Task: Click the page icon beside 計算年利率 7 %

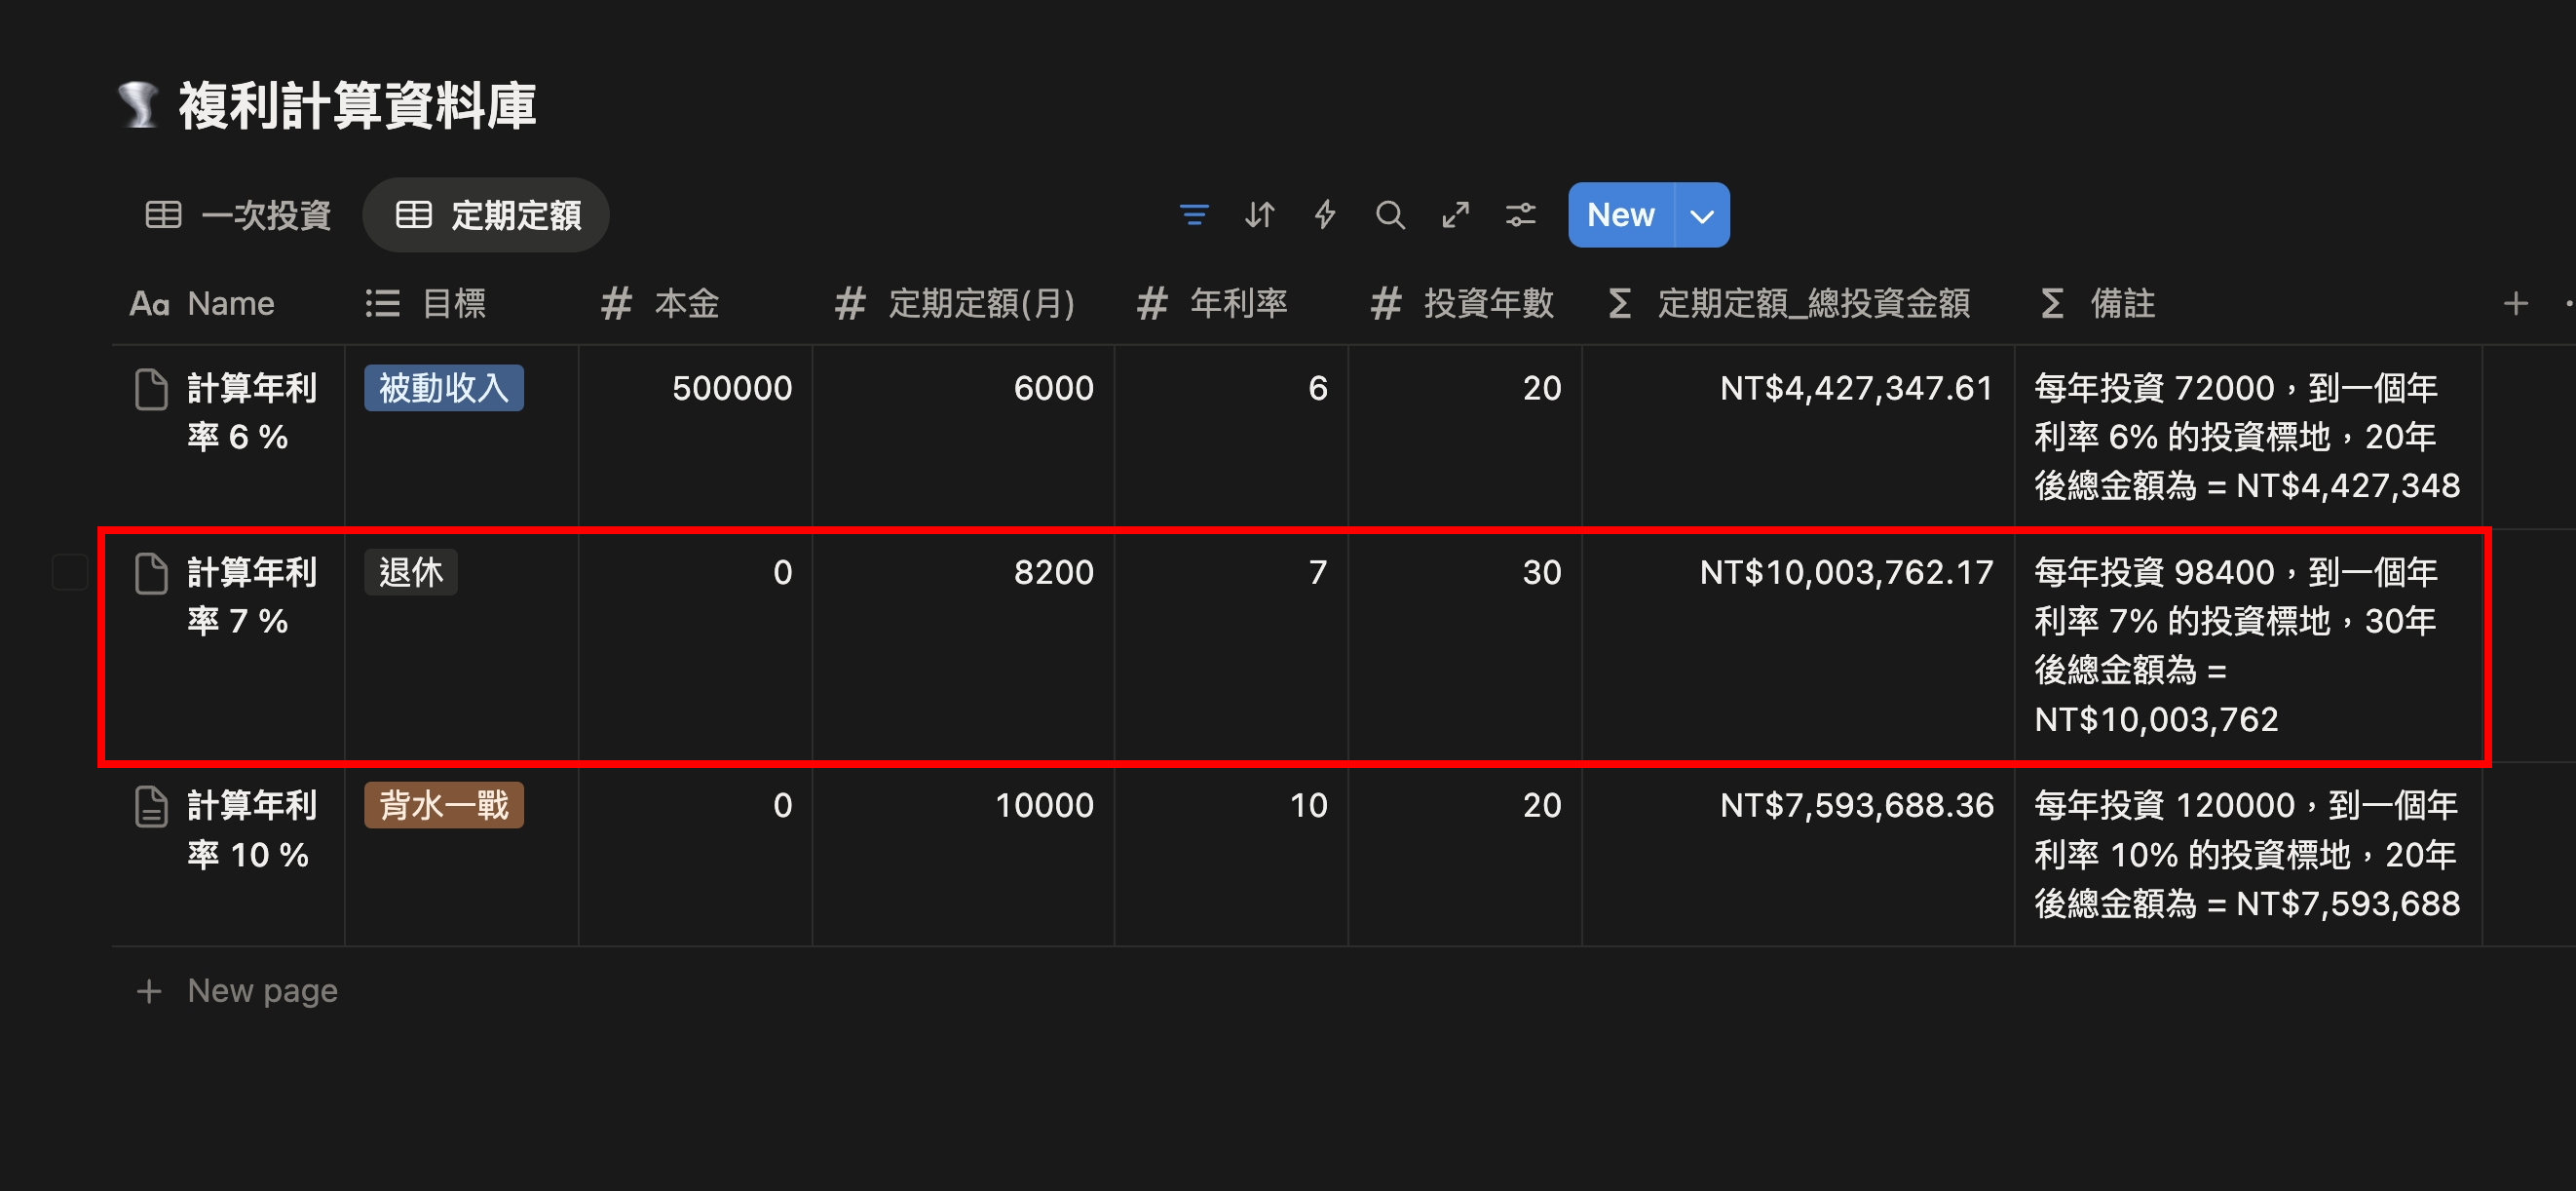Action: 150,572
